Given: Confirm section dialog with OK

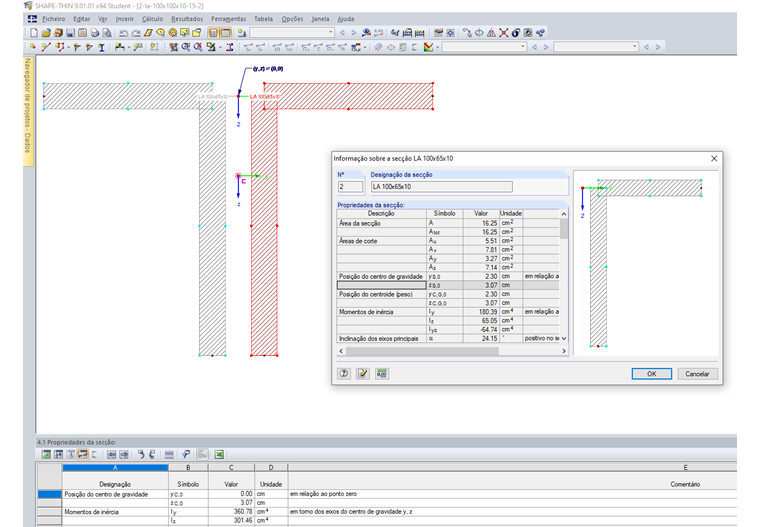Looking at the screenshot, I should 651,374.
